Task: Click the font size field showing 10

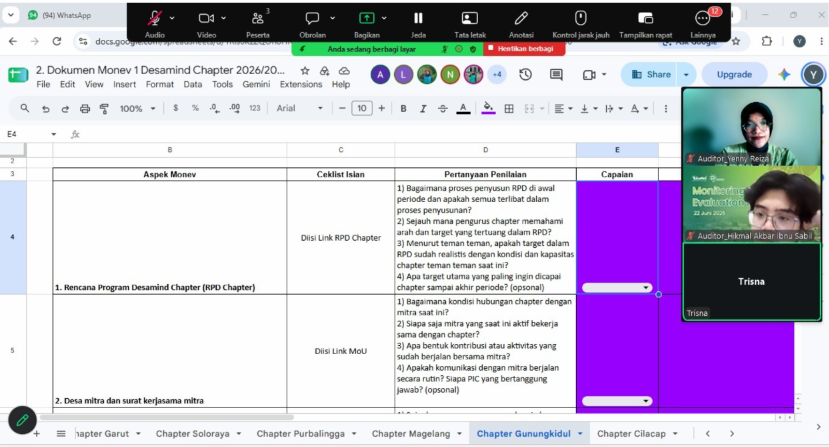Action: (362, 108)
